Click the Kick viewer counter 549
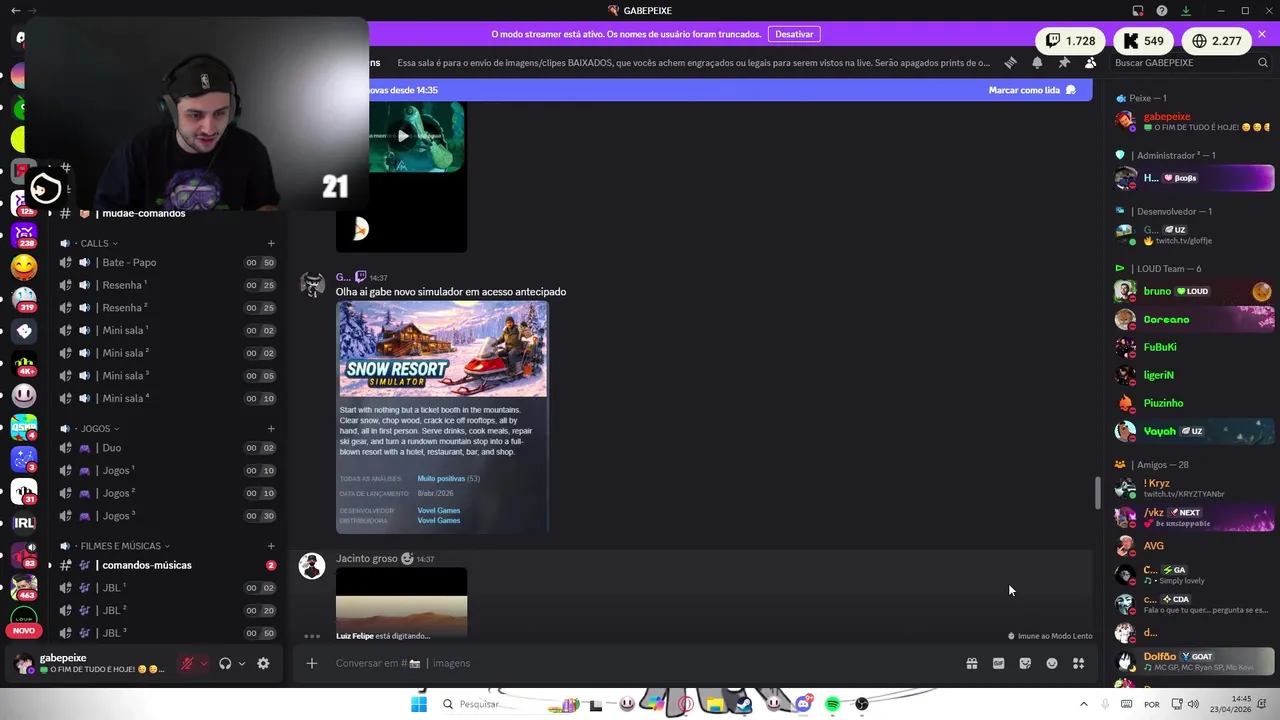Viewport: 1280px width, 720px height. 1143,41
